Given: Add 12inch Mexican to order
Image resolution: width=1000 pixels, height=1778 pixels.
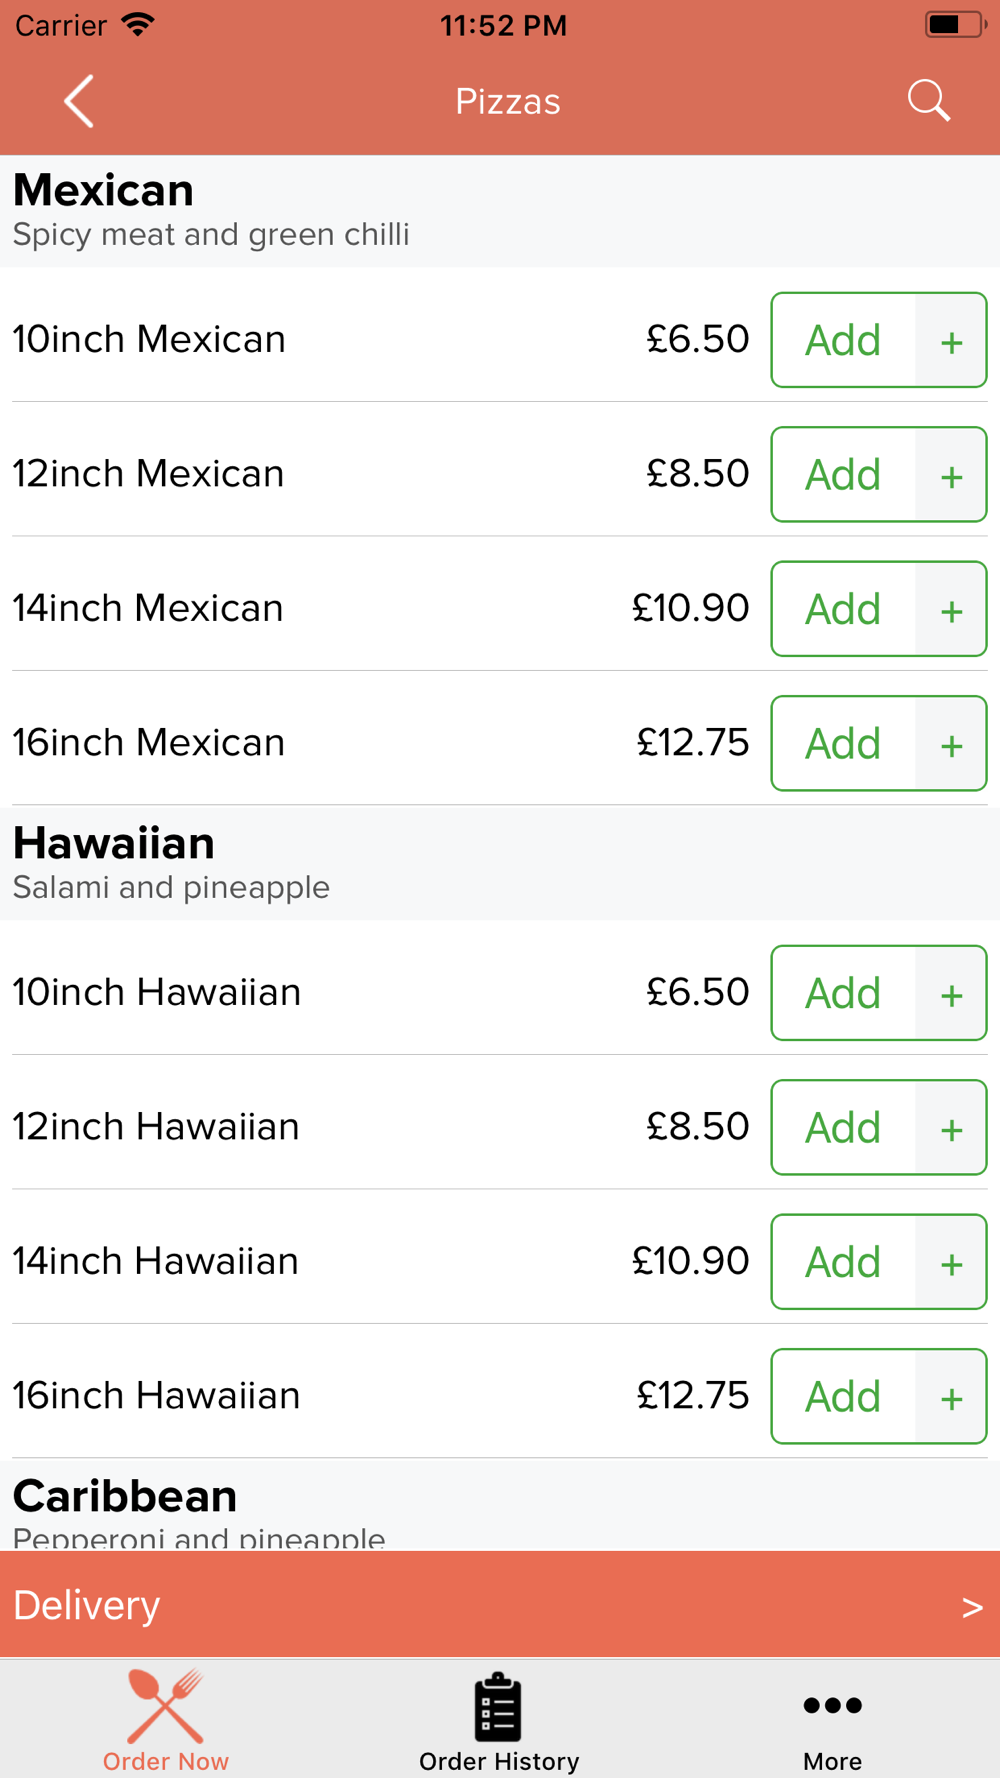Looking at the screenshot, I should click(x=843, y=474).
